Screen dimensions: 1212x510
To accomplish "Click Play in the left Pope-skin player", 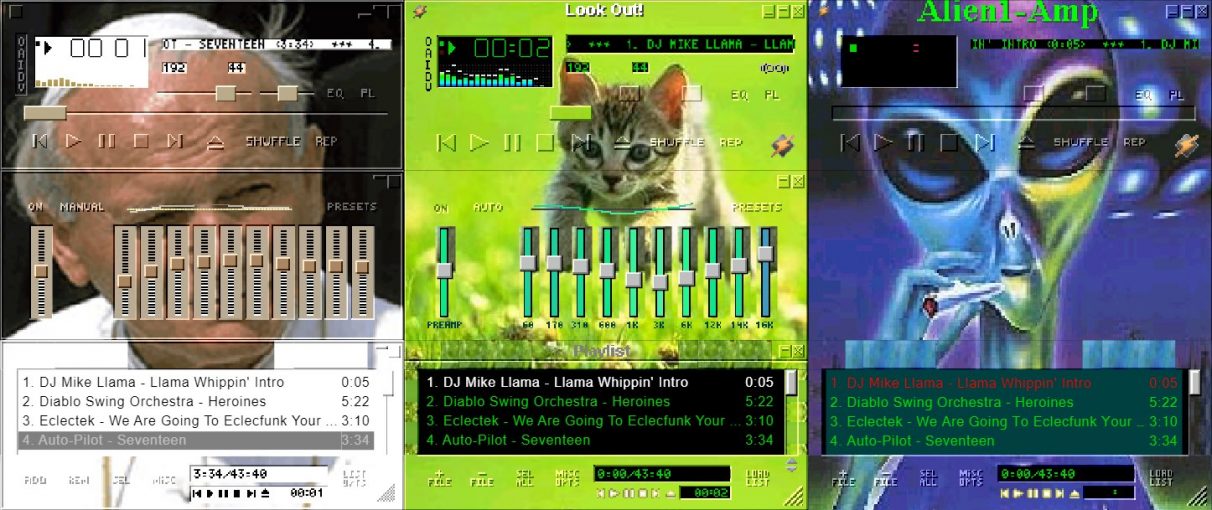I will click(73, 141).
